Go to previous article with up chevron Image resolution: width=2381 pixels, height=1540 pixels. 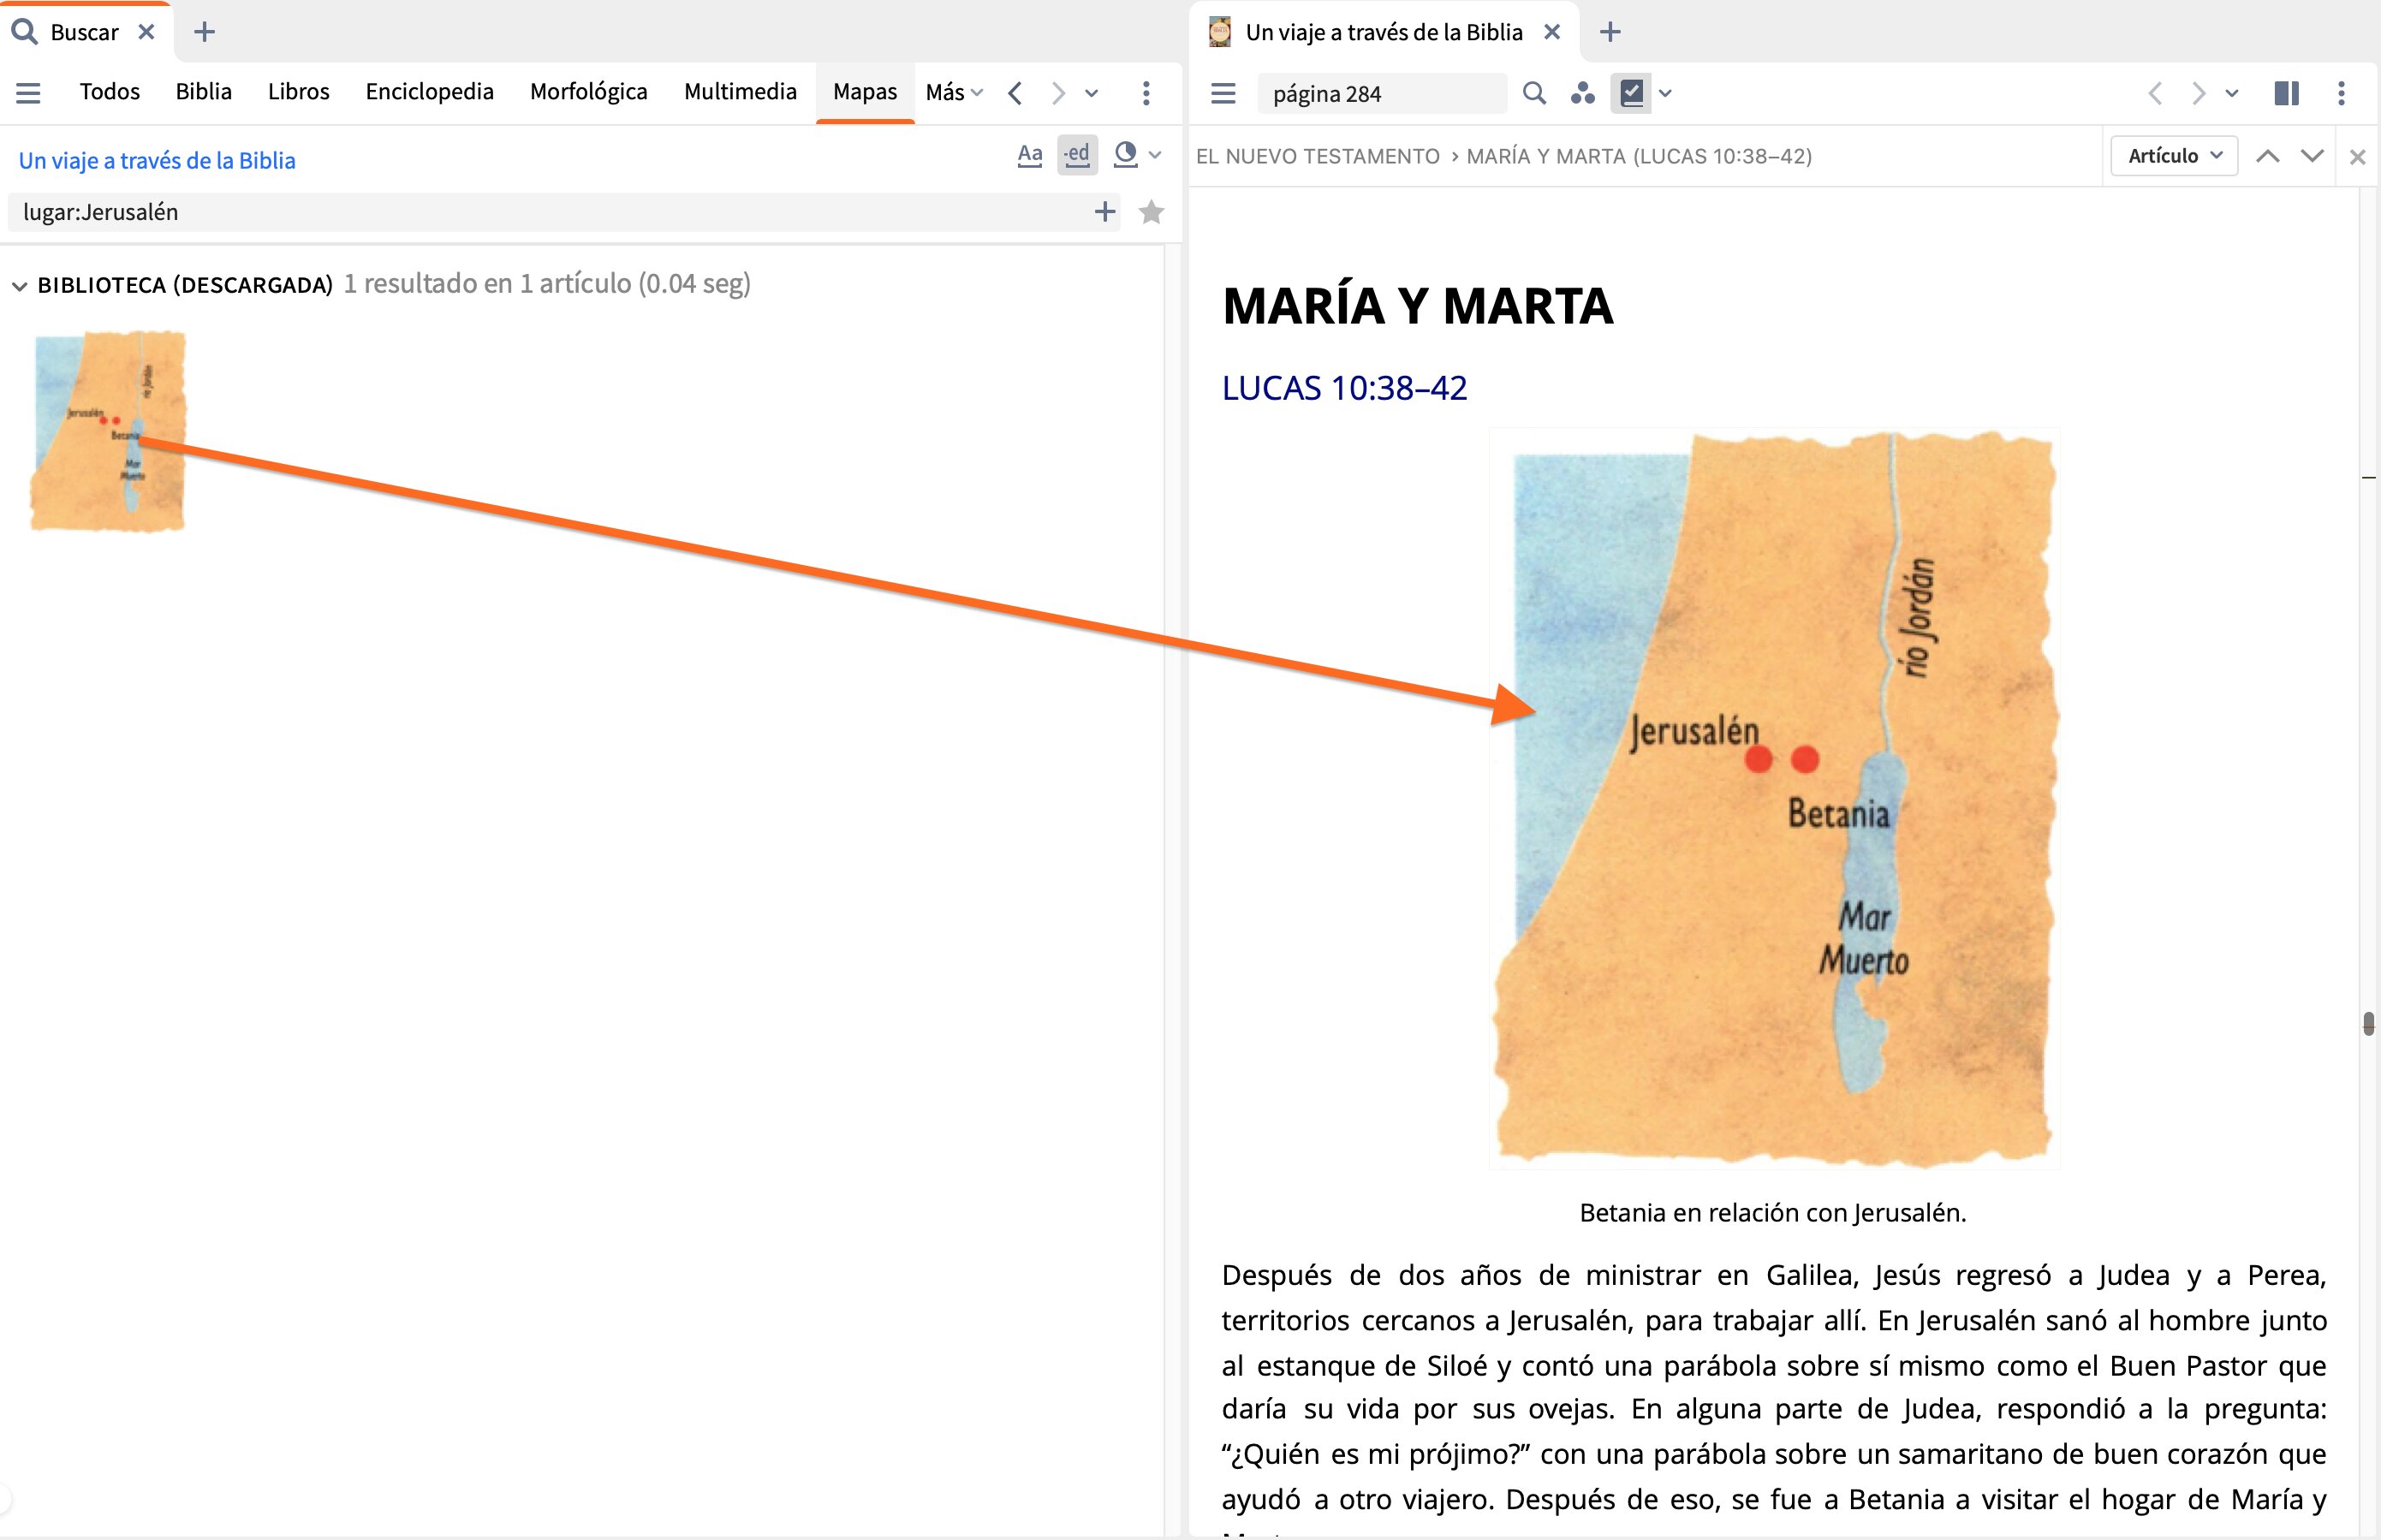point(2268,156)
